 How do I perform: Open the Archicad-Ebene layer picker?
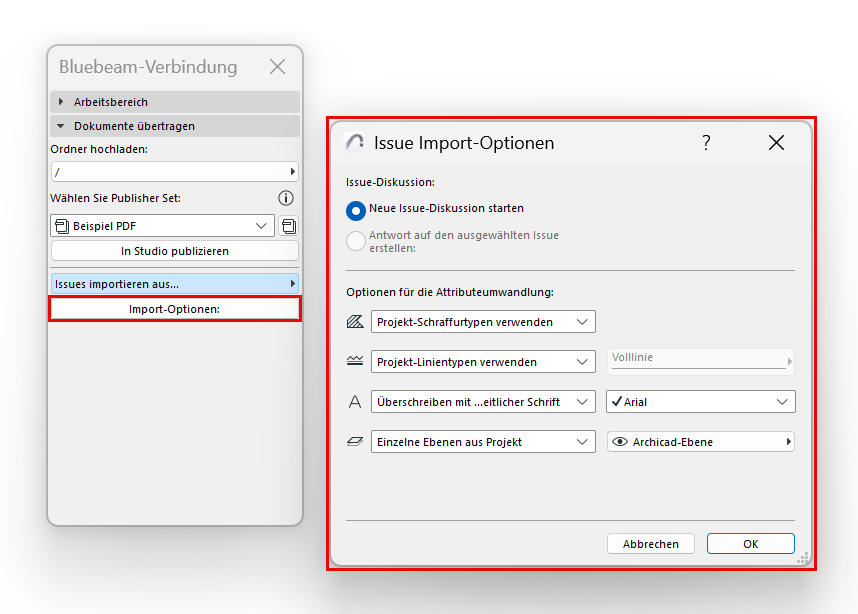click(701, 442)
